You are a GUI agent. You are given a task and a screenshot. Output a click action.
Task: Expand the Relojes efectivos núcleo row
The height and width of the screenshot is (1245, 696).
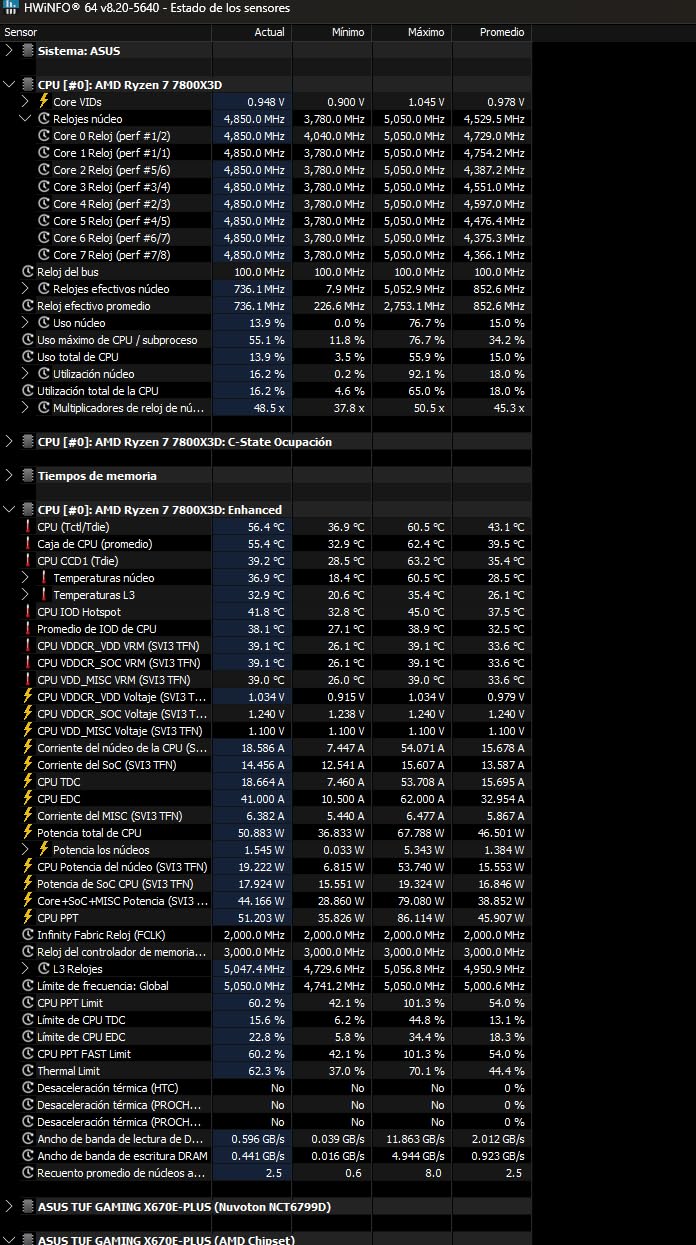pyautogui.click(x=26, y=288)
